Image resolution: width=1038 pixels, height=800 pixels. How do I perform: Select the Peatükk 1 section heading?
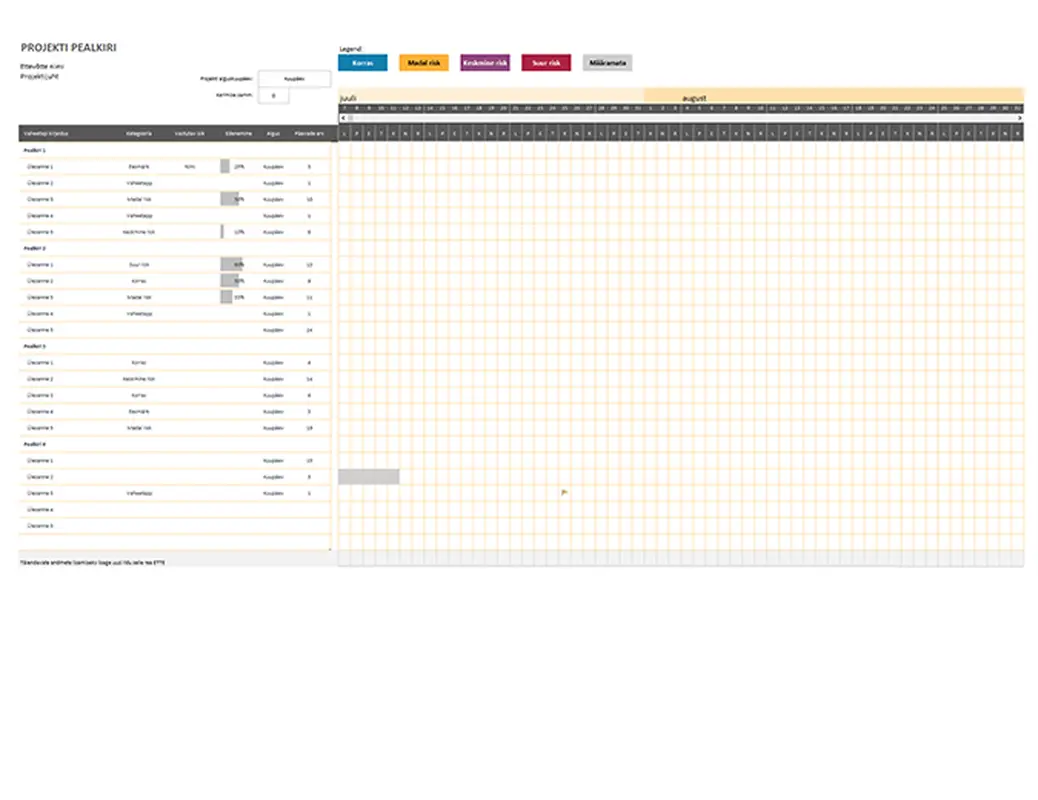click(x=36, y=150)
